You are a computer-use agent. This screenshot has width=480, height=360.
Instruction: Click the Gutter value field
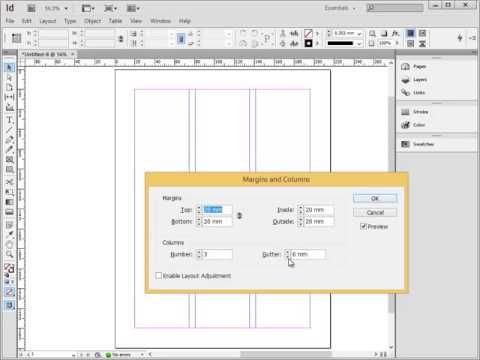(x=308, y=254)
